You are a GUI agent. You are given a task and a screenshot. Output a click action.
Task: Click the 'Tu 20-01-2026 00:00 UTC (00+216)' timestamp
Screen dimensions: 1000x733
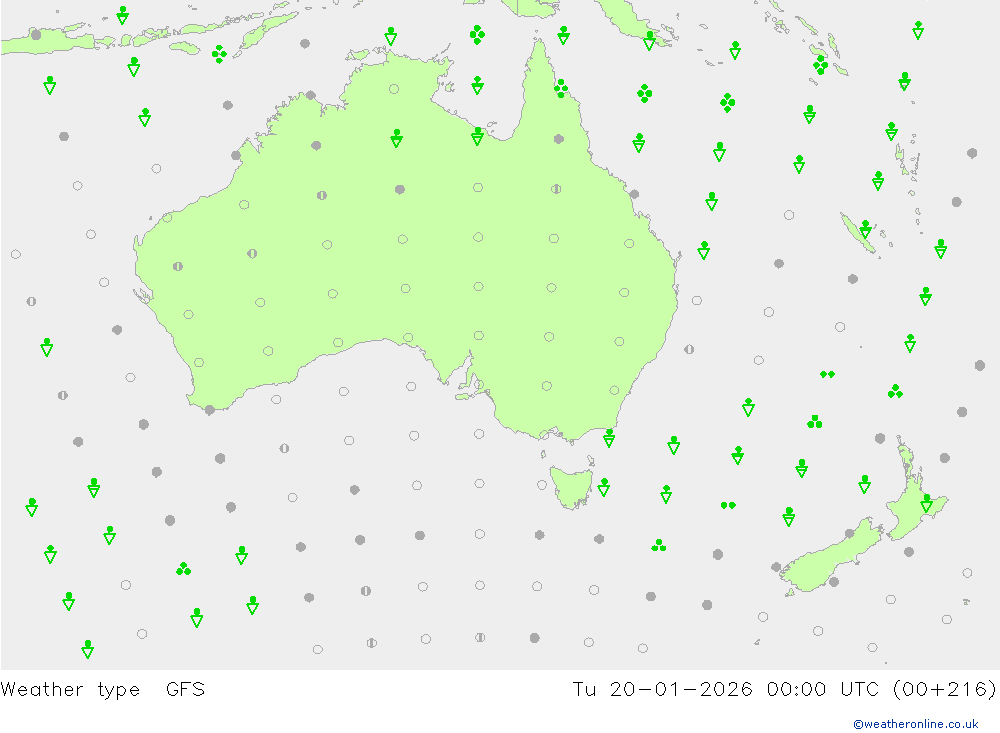pos(784,689)
